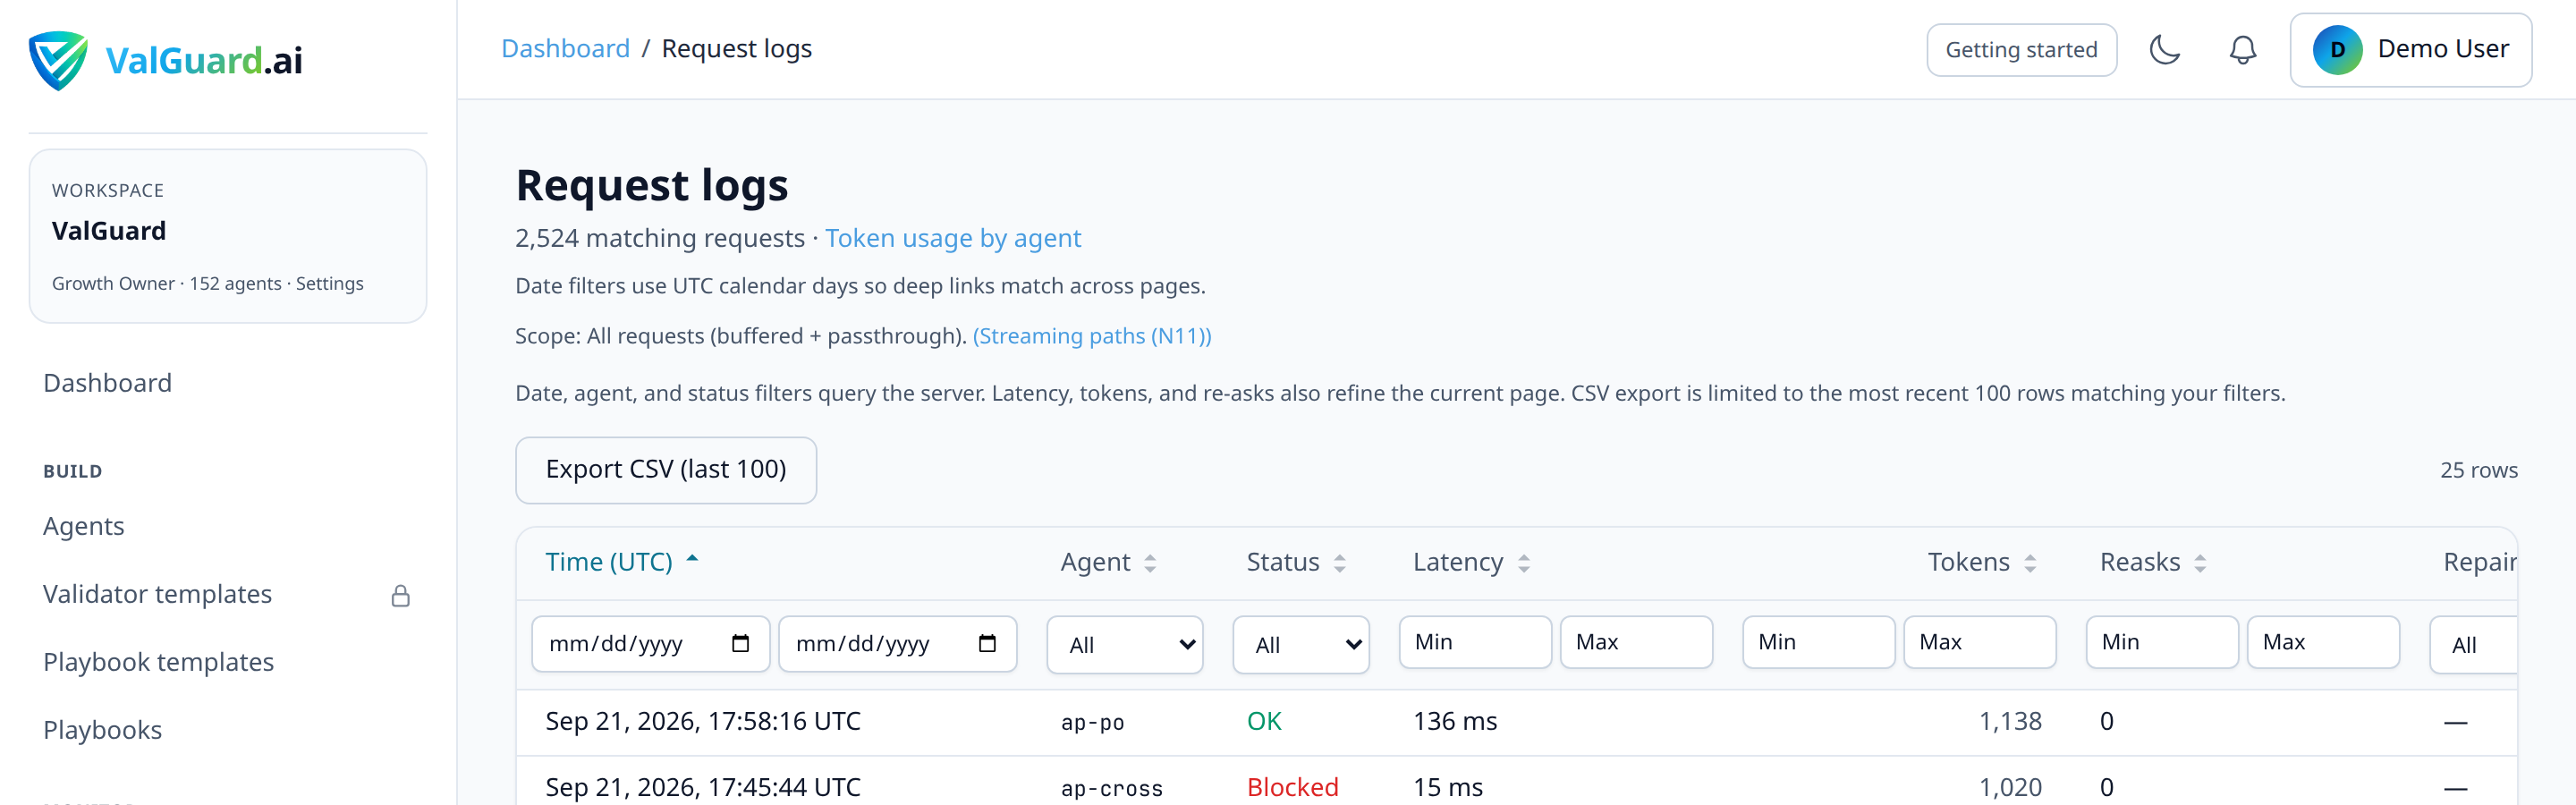Open the Repair filter dropdown
Viewport: 2576px width, 805px height.
(x=2473, y=645)
